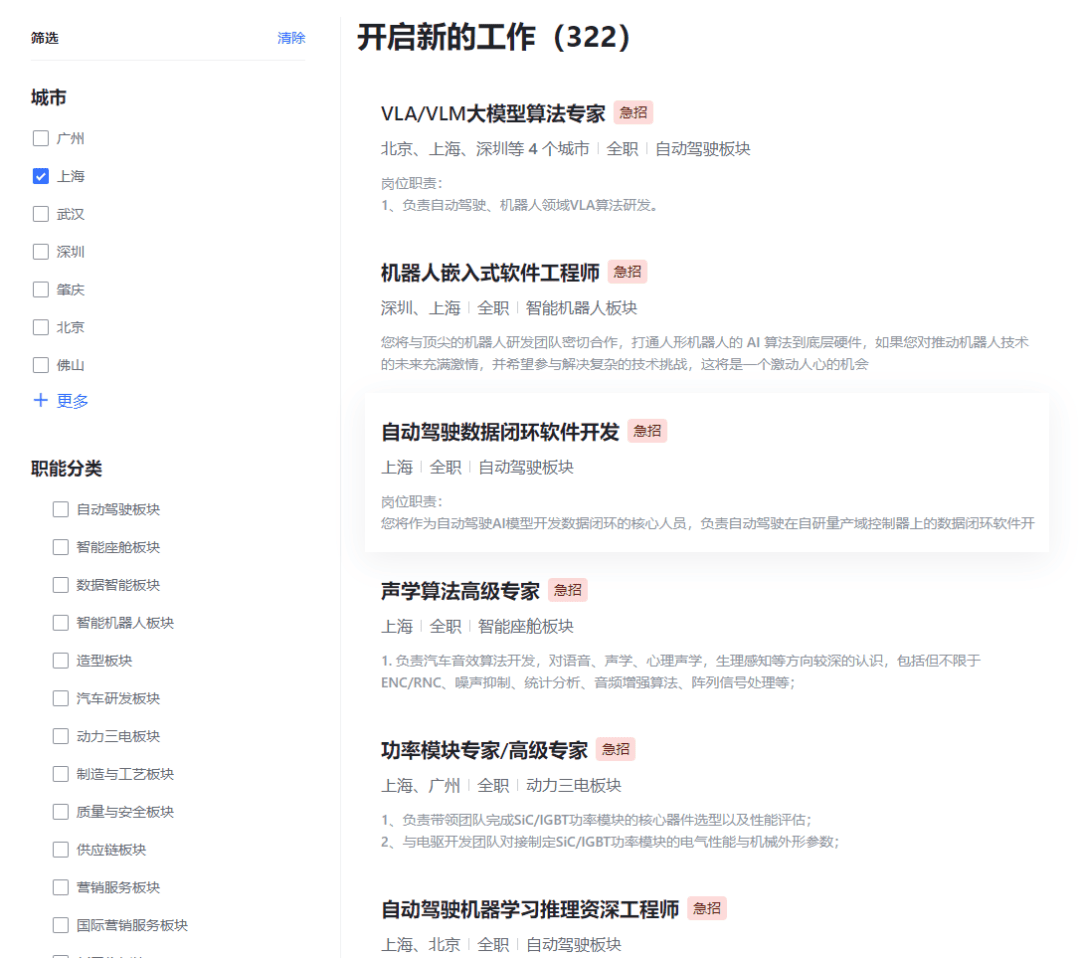
Task: Check the 肇庆 city checkbox
Action: pos(41,289)
